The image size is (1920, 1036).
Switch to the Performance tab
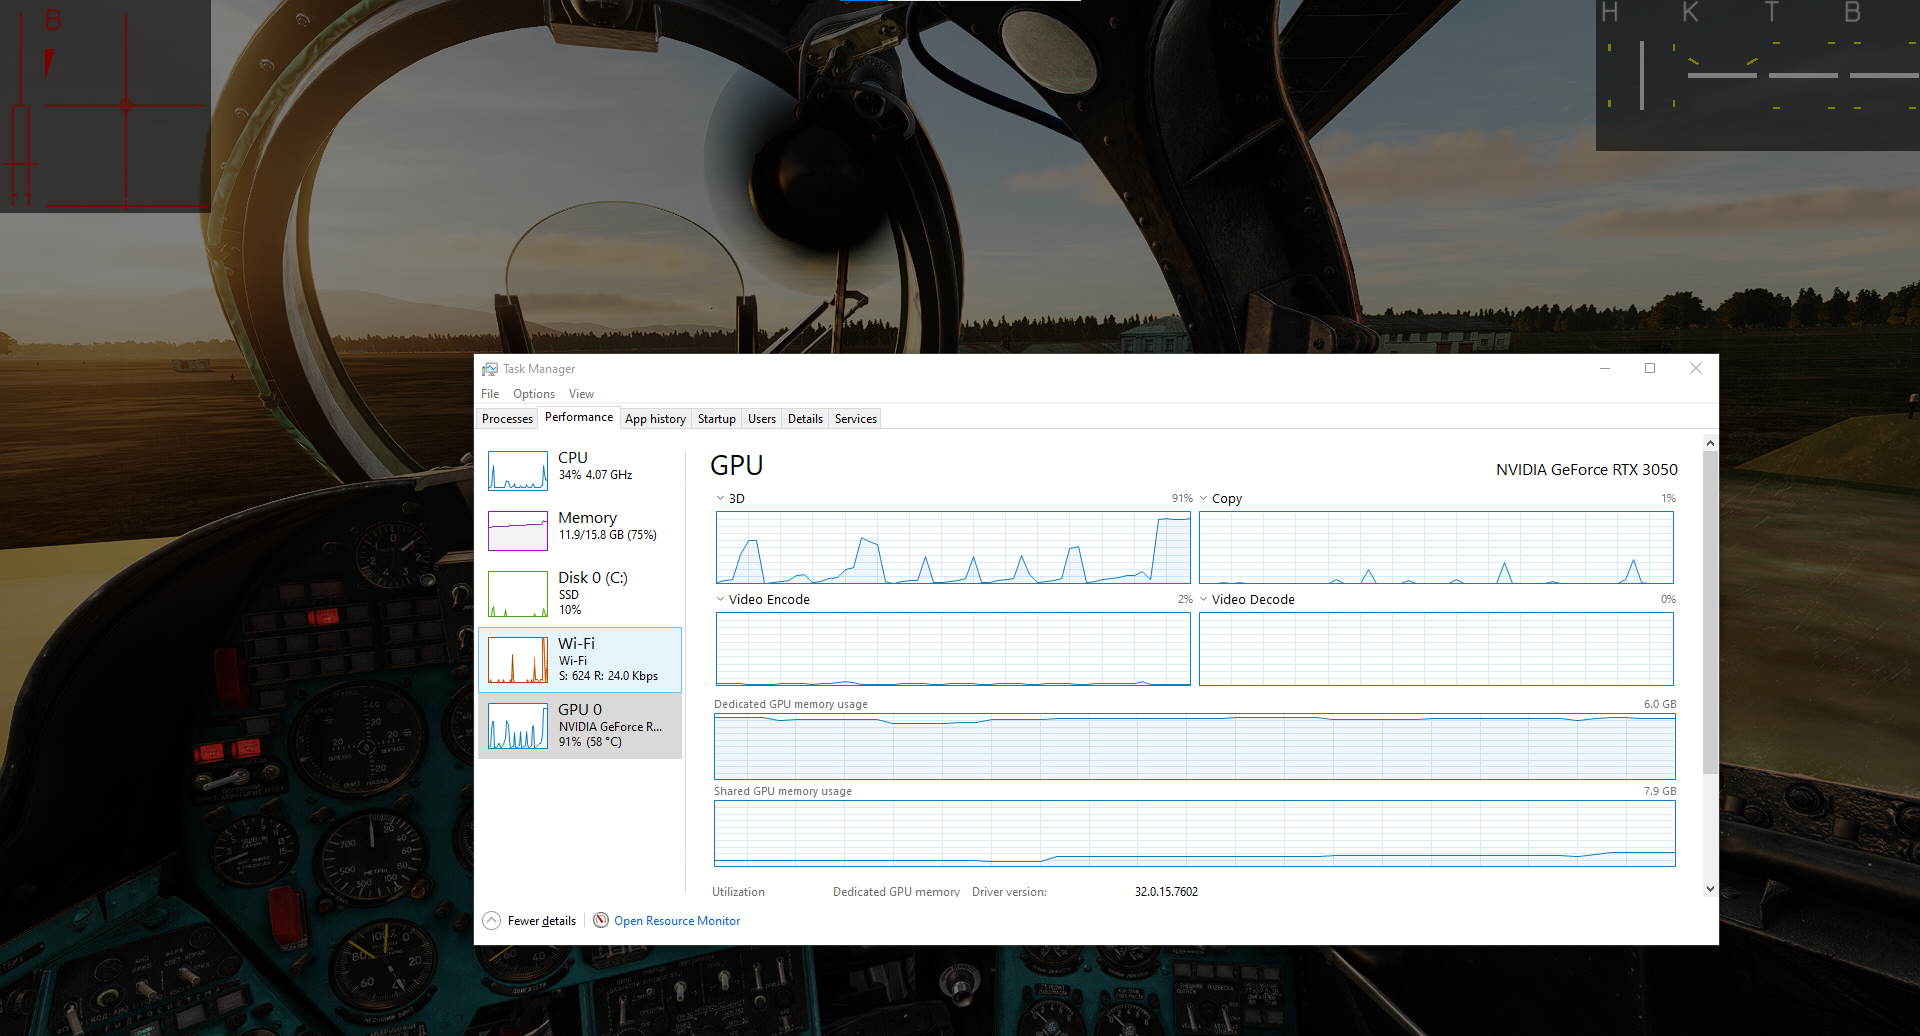click(x=579, y=417)
